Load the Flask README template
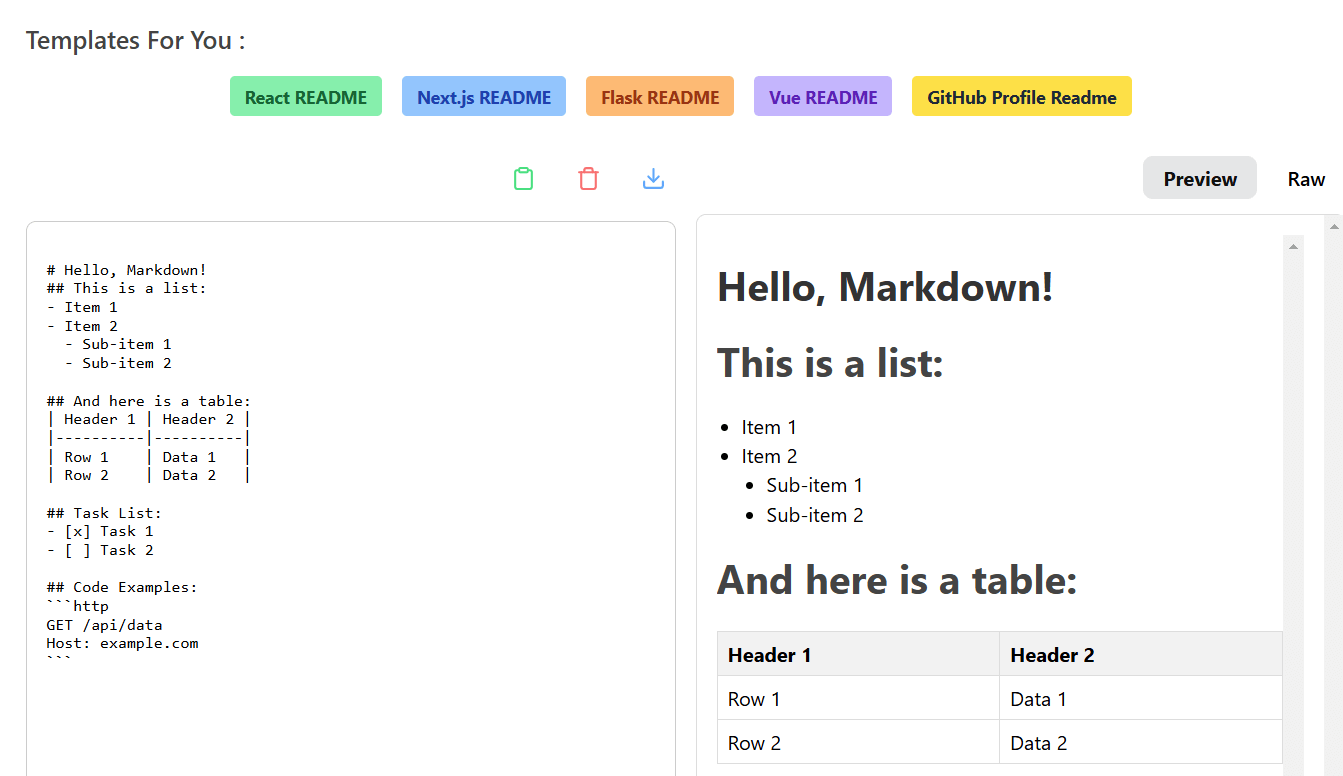 click(x=660, y=97)
